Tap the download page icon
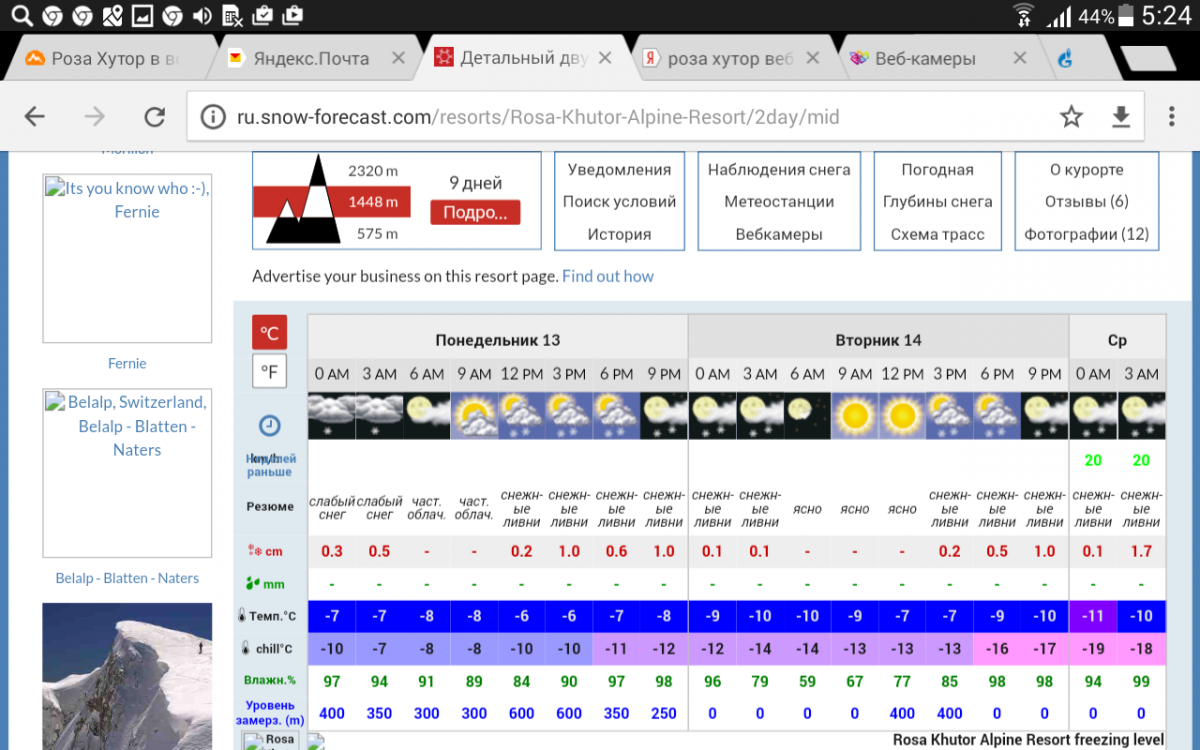 tap(1121, 117)
